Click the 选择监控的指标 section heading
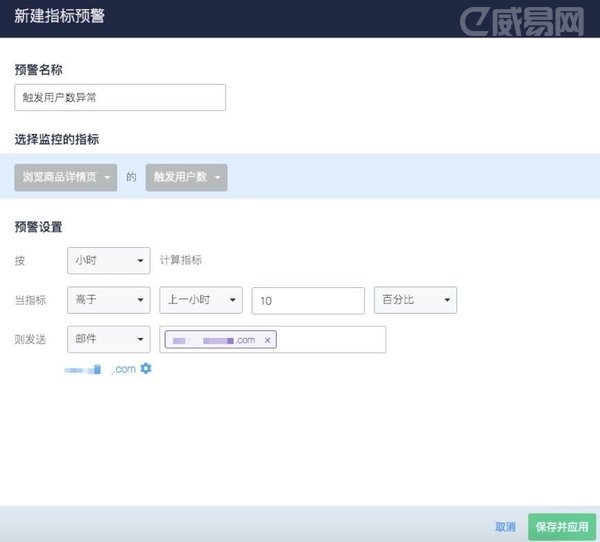600x542 pixels. coord(56,138)
